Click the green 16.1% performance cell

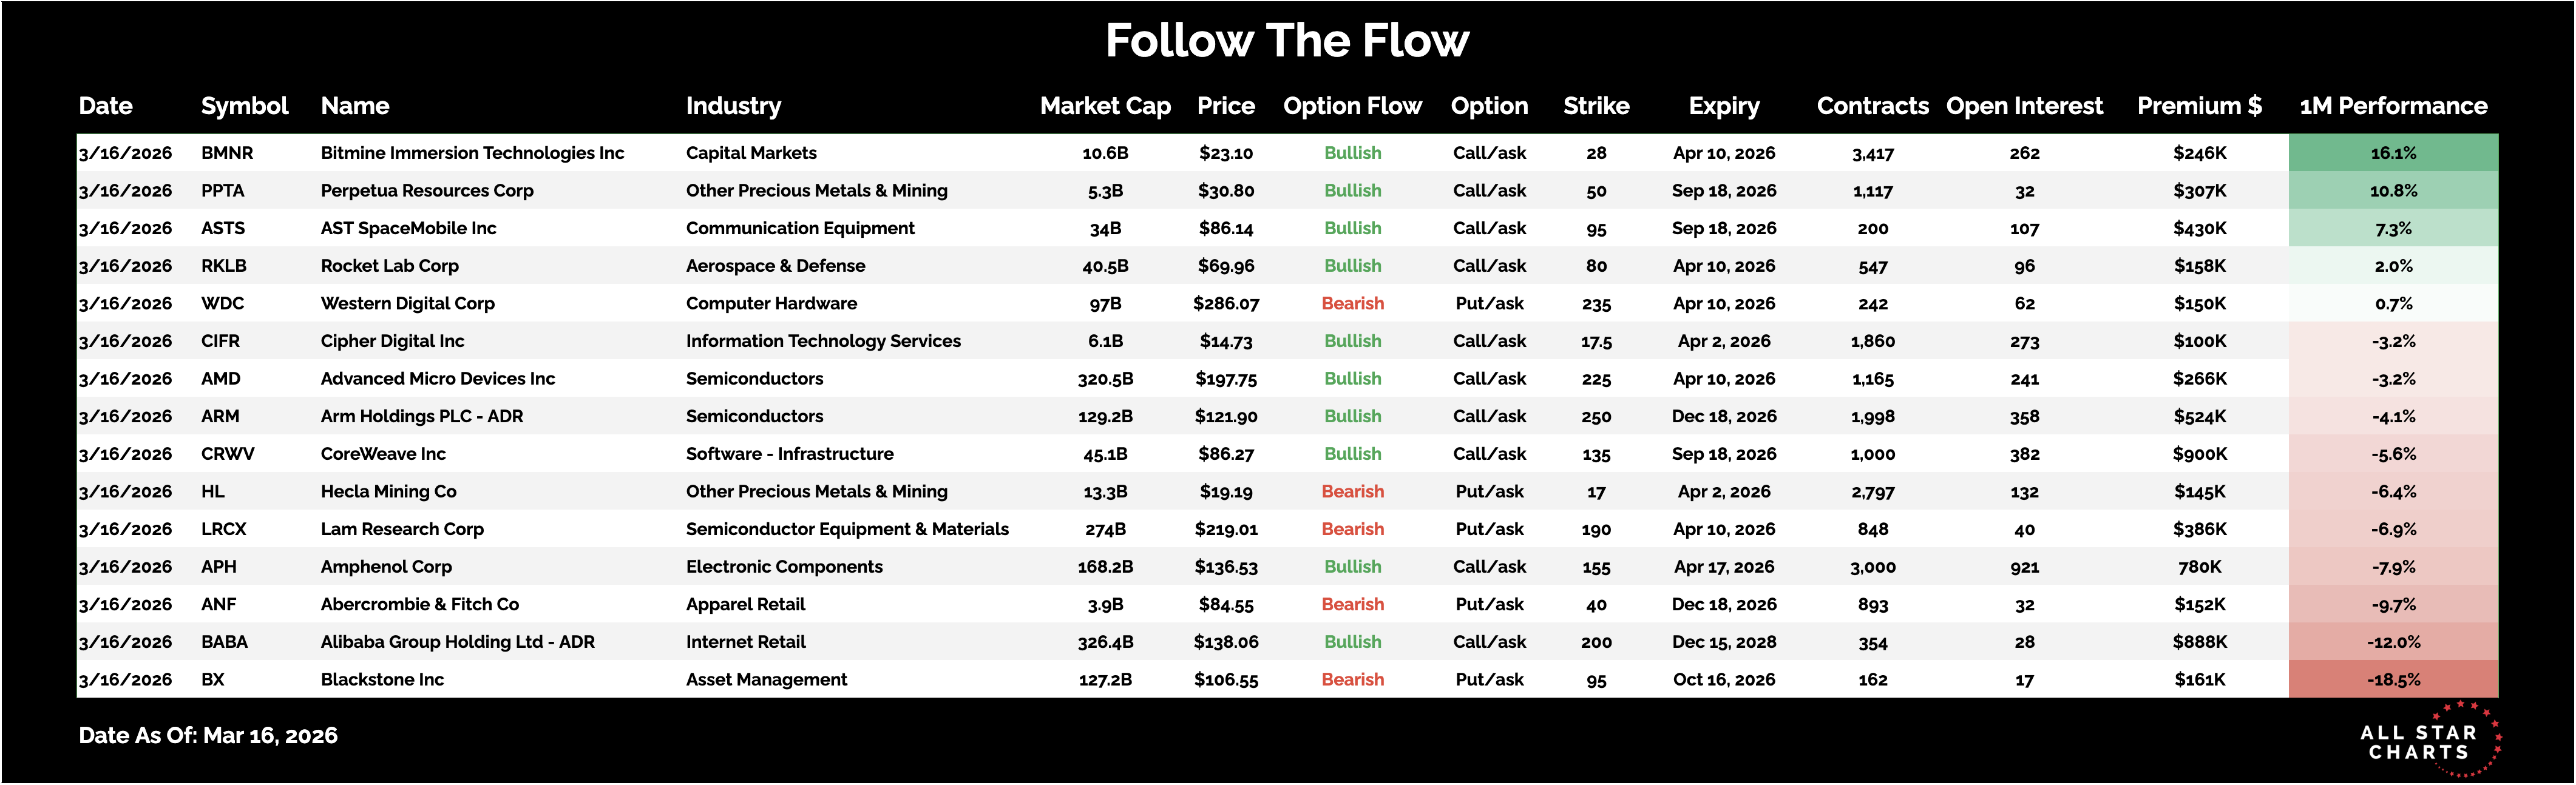coord(2393,153)
